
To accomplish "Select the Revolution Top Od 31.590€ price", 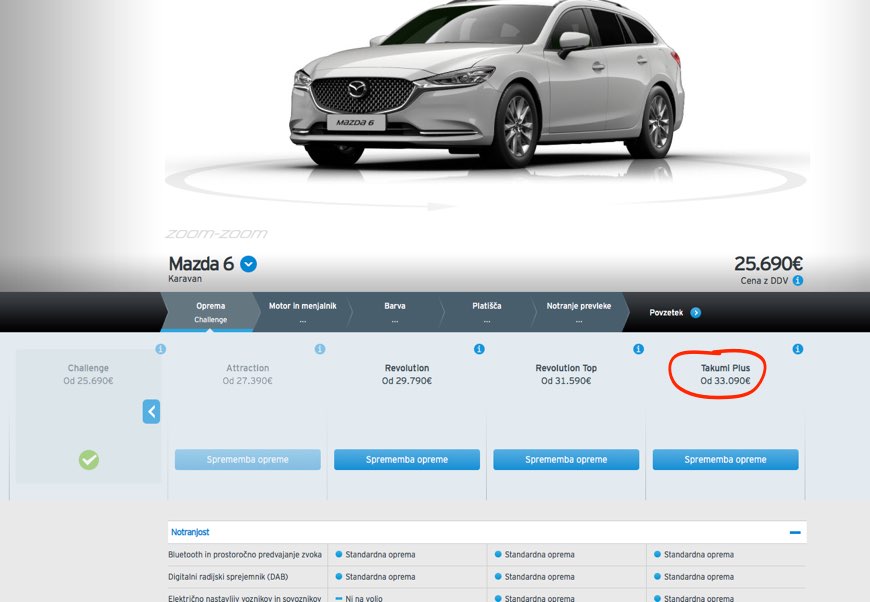I will (x=566, y=381).
